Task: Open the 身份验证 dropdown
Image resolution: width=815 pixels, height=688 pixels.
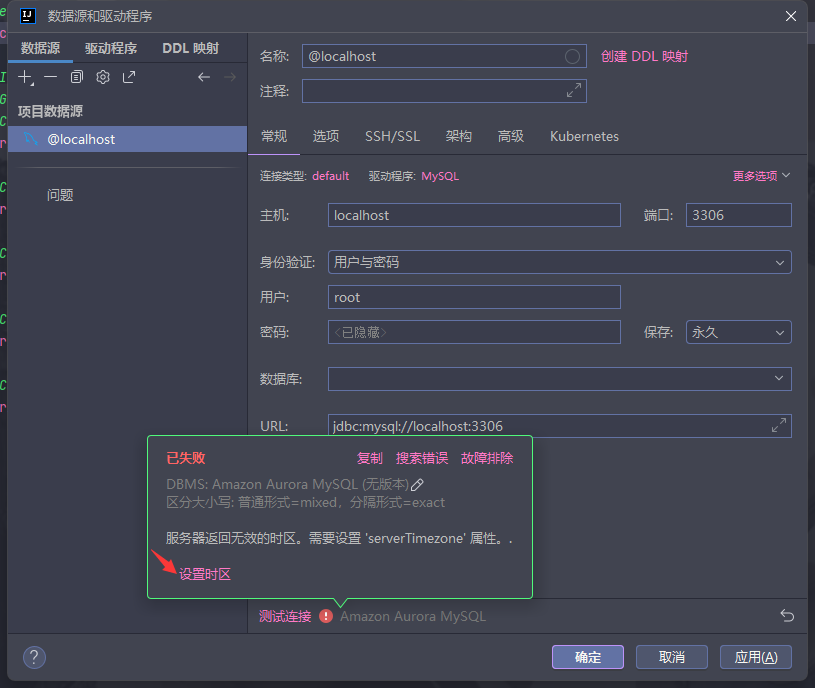Action: pos(779,261)
